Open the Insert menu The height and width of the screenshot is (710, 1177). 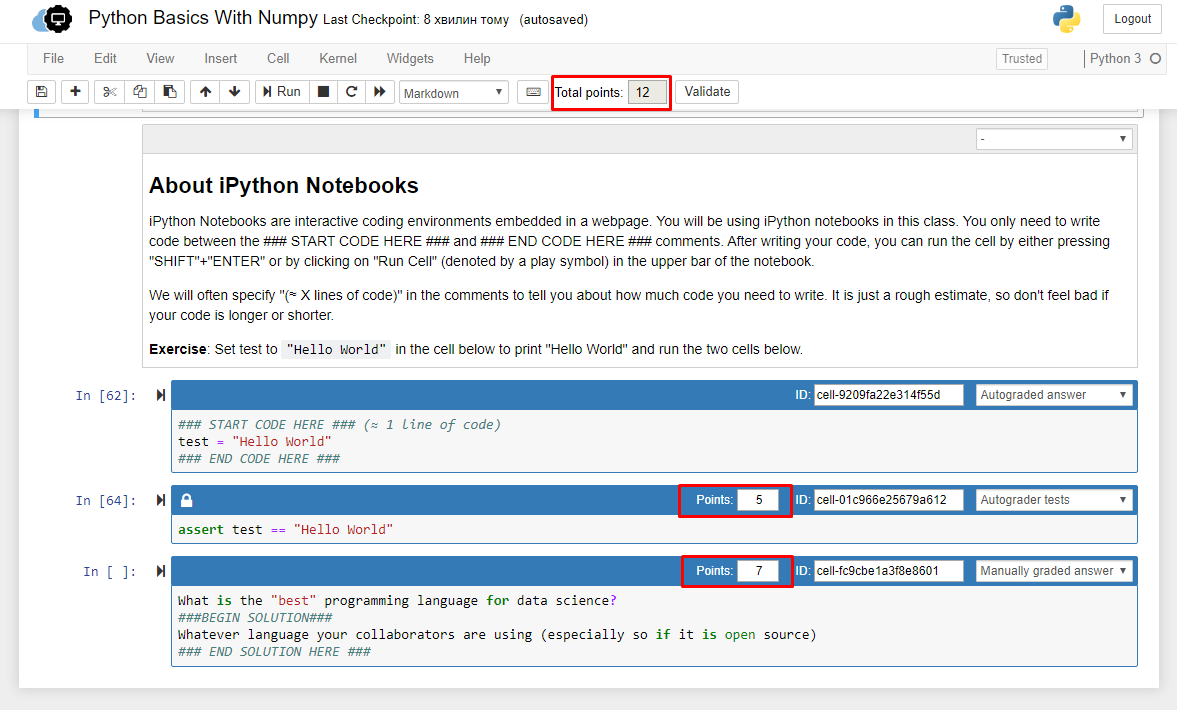221,59
